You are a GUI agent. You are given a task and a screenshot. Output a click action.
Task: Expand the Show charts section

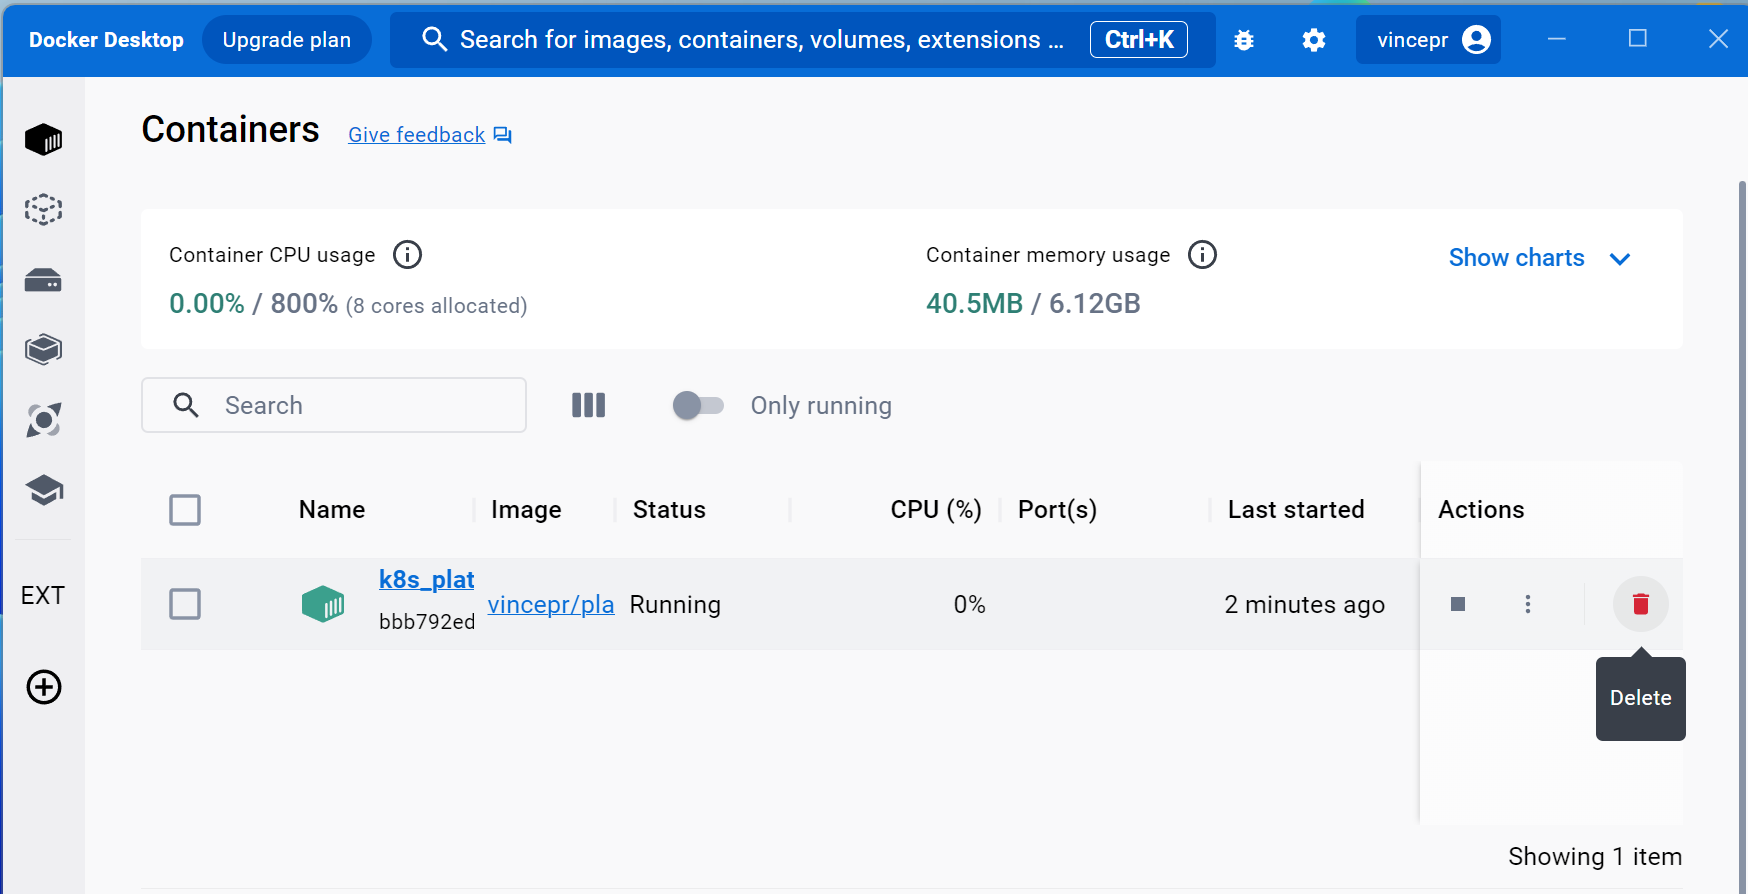(x=1539, y=258)
